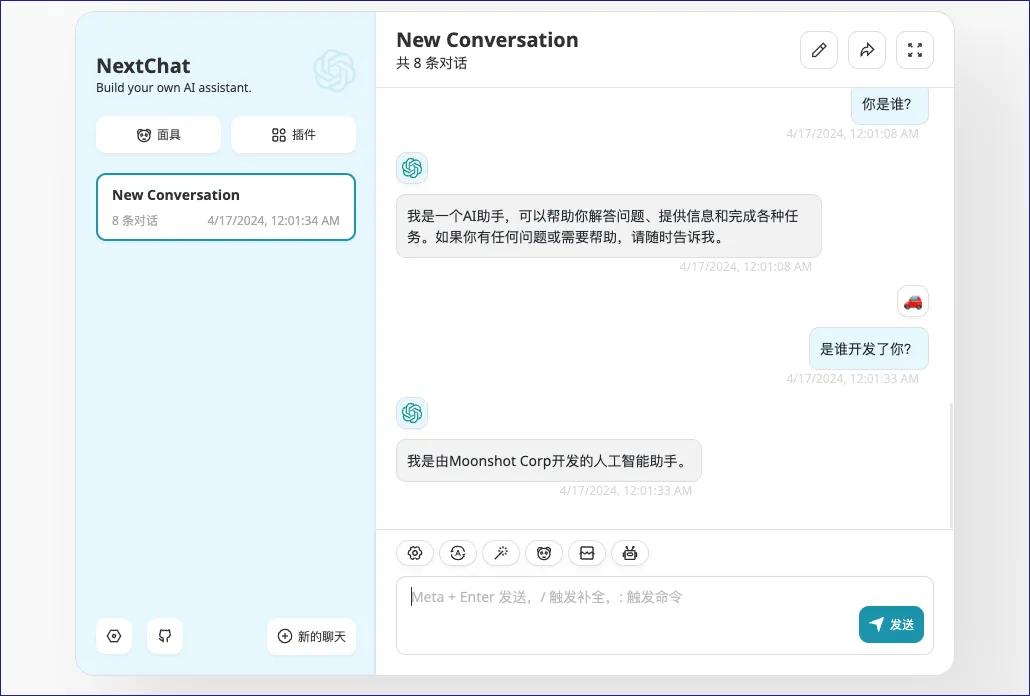Screen dimensions: 1030x696
Task: Open the 插件 plugins page
Action: pyautogui.click(x=293, y=135)
